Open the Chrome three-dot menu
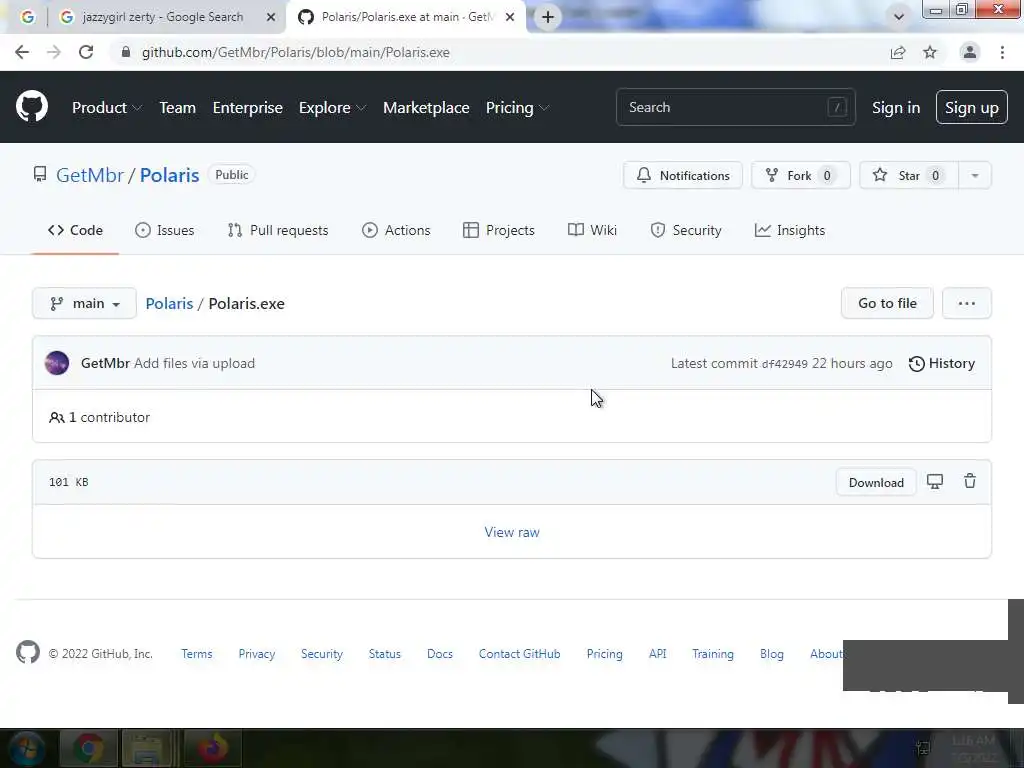Screen dimensions: 1024x768 1002,52
